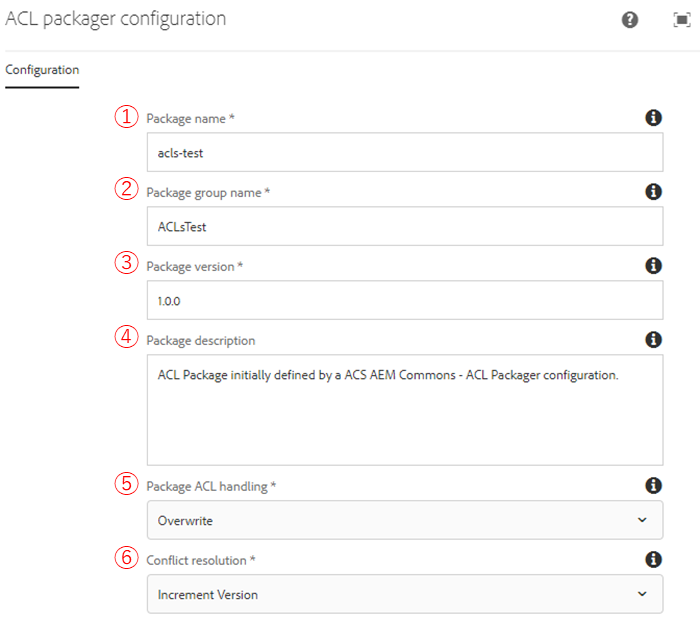This screenshot has width=700, height=621.
Task: Focus the Package version field 1.0.0
Action: point(405,300)
